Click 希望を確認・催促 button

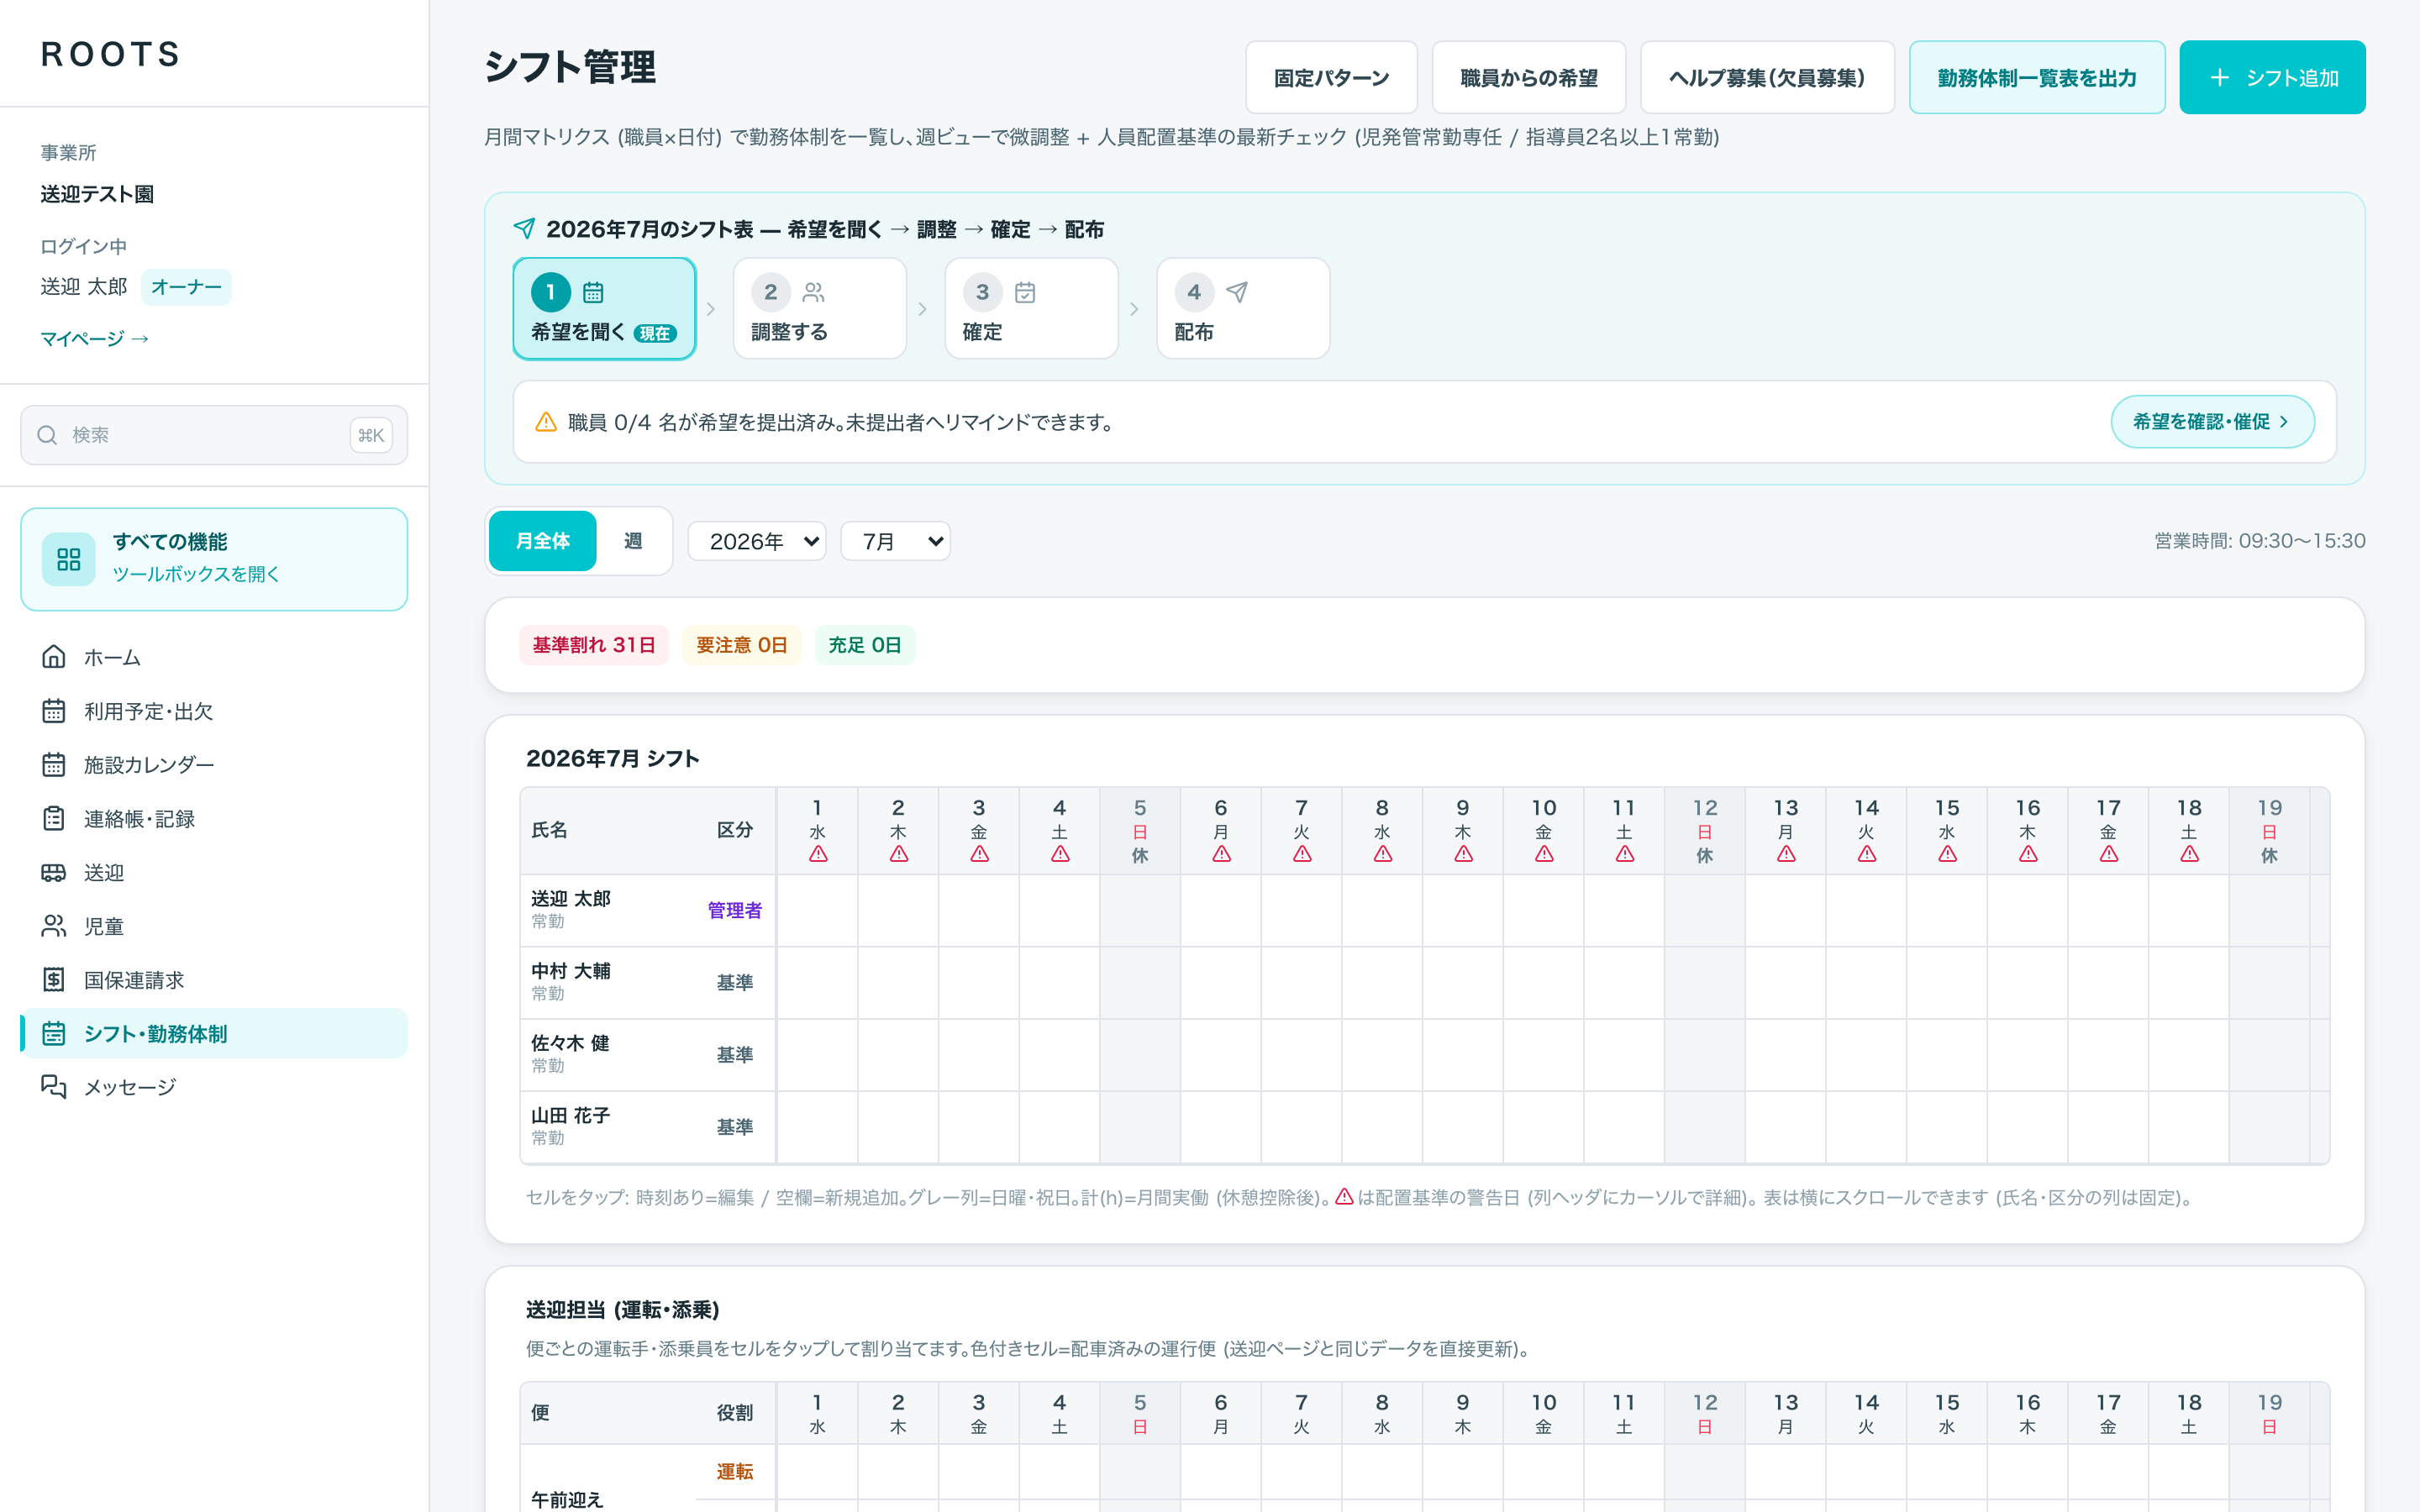(x=2212, y=422)
